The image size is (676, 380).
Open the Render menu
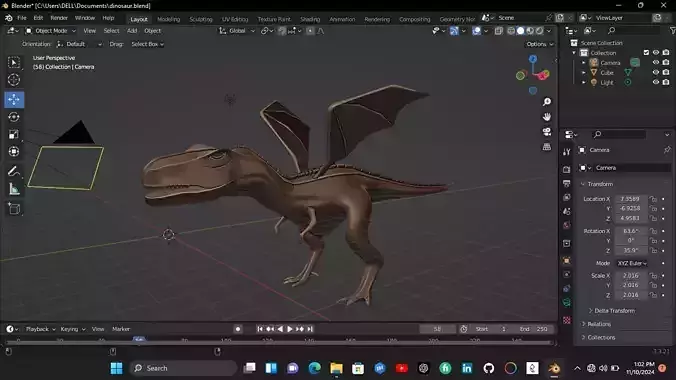(x=59, y=18)
